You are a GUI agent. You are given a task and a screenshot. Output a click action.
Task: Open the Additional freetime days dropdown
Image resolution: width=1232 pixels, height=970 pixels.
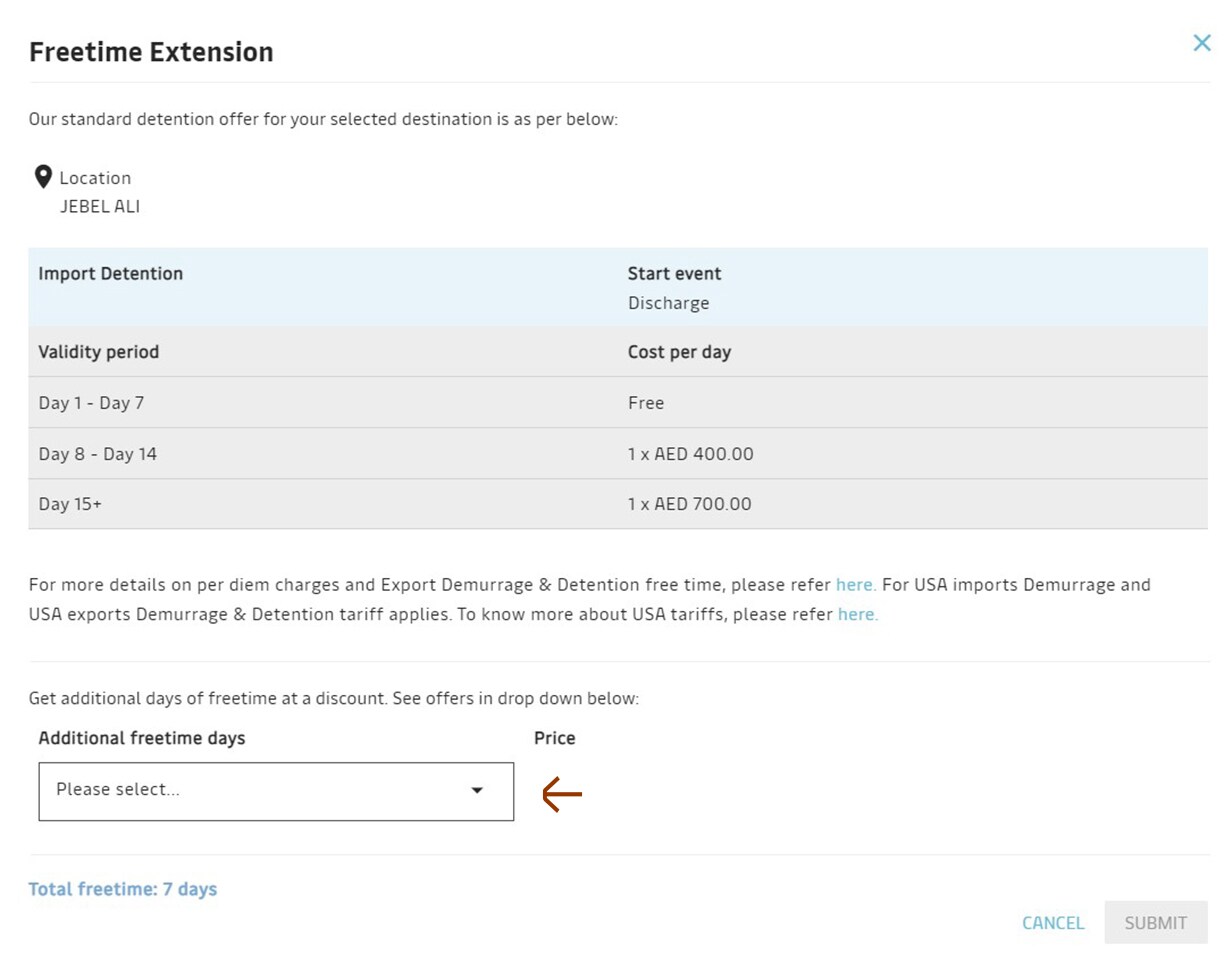275,791
